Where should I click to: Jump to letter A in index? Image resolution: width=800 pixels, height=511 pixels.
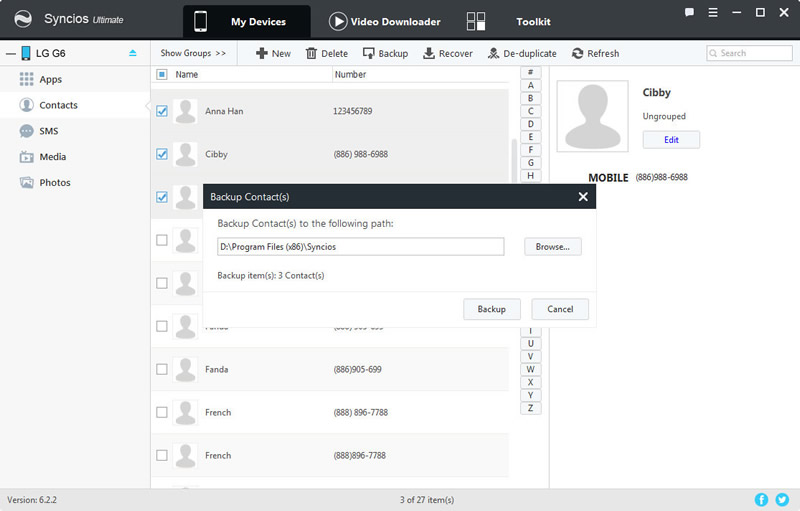[x=531, y=85]
